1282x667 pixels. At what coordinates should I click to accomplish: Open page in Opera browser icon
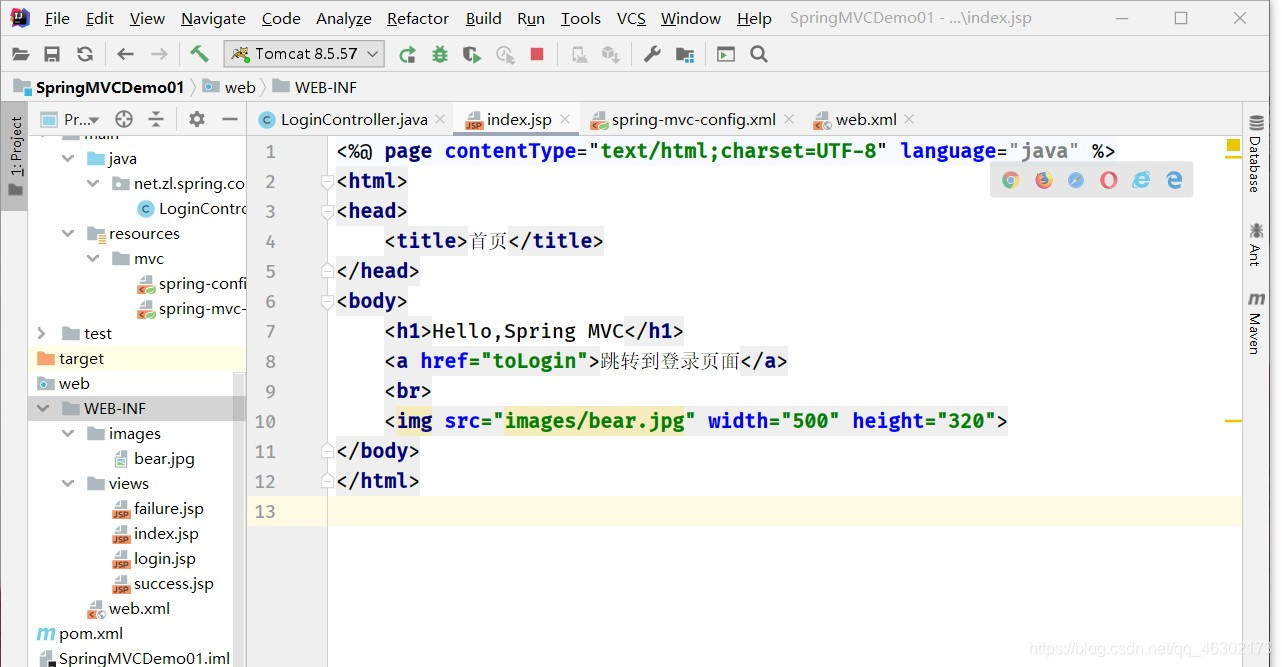point(1109,180)
